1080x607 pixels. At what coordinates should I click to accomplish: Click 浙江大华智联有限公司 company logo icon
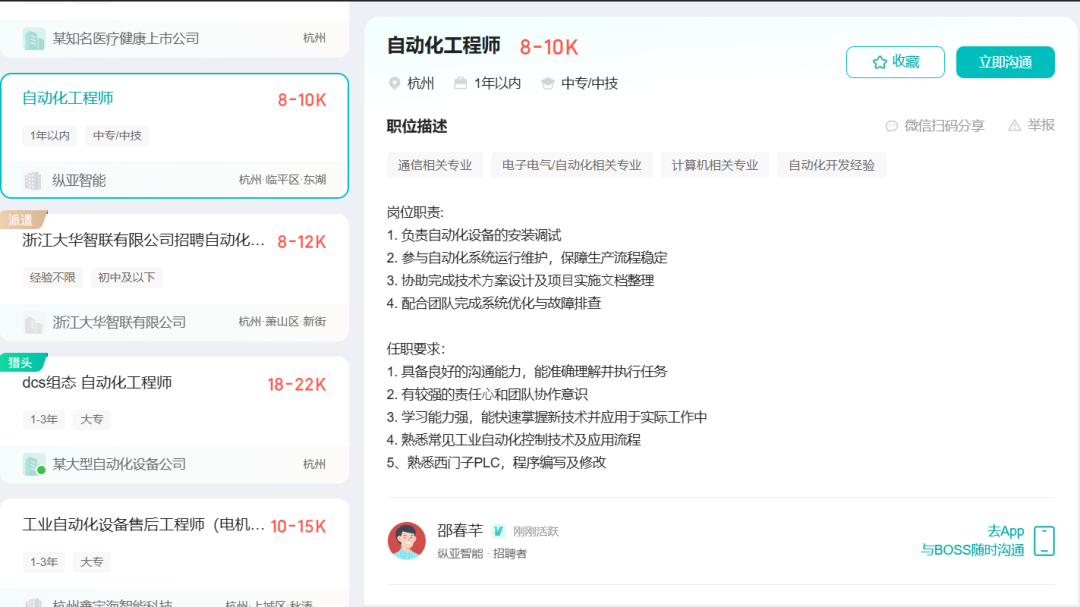point(34,323)
